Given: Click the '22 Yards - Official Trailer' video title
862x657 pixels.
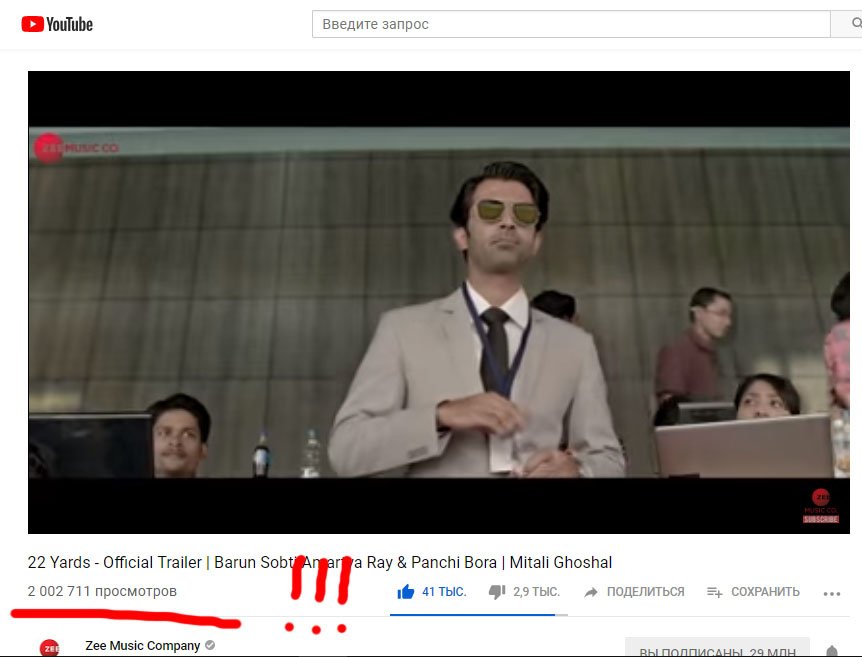Looking at the screenshot, I should coord(319,562).
